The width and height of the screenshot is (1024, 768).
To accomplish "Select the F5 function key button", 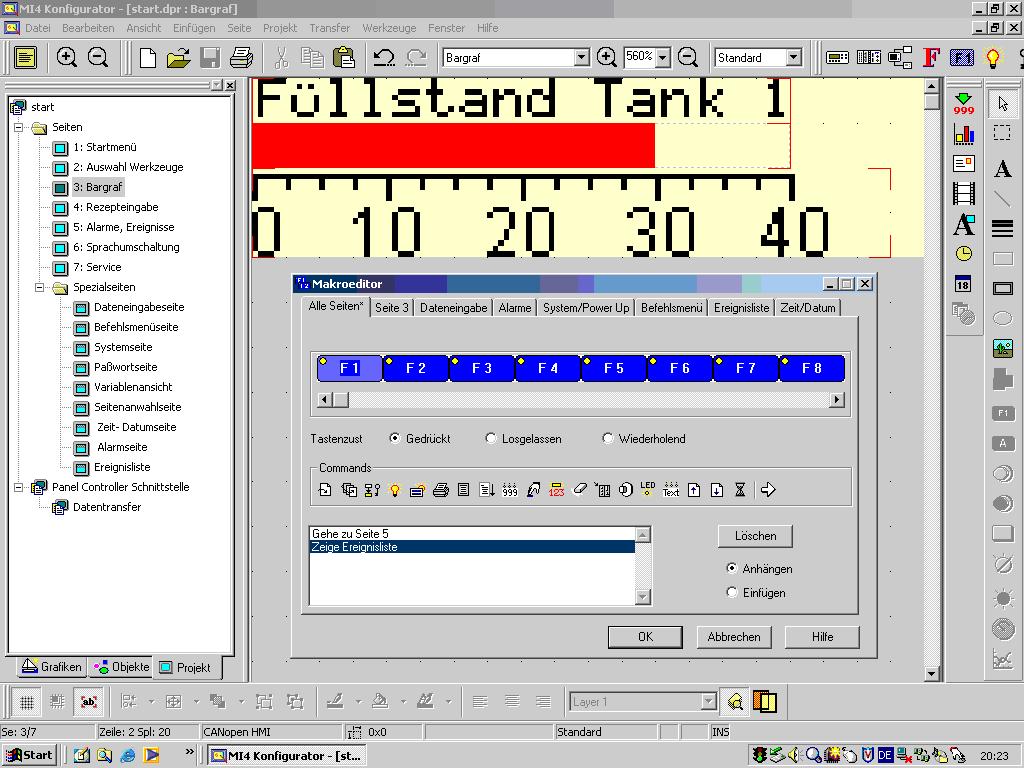I will pos(614,368).
